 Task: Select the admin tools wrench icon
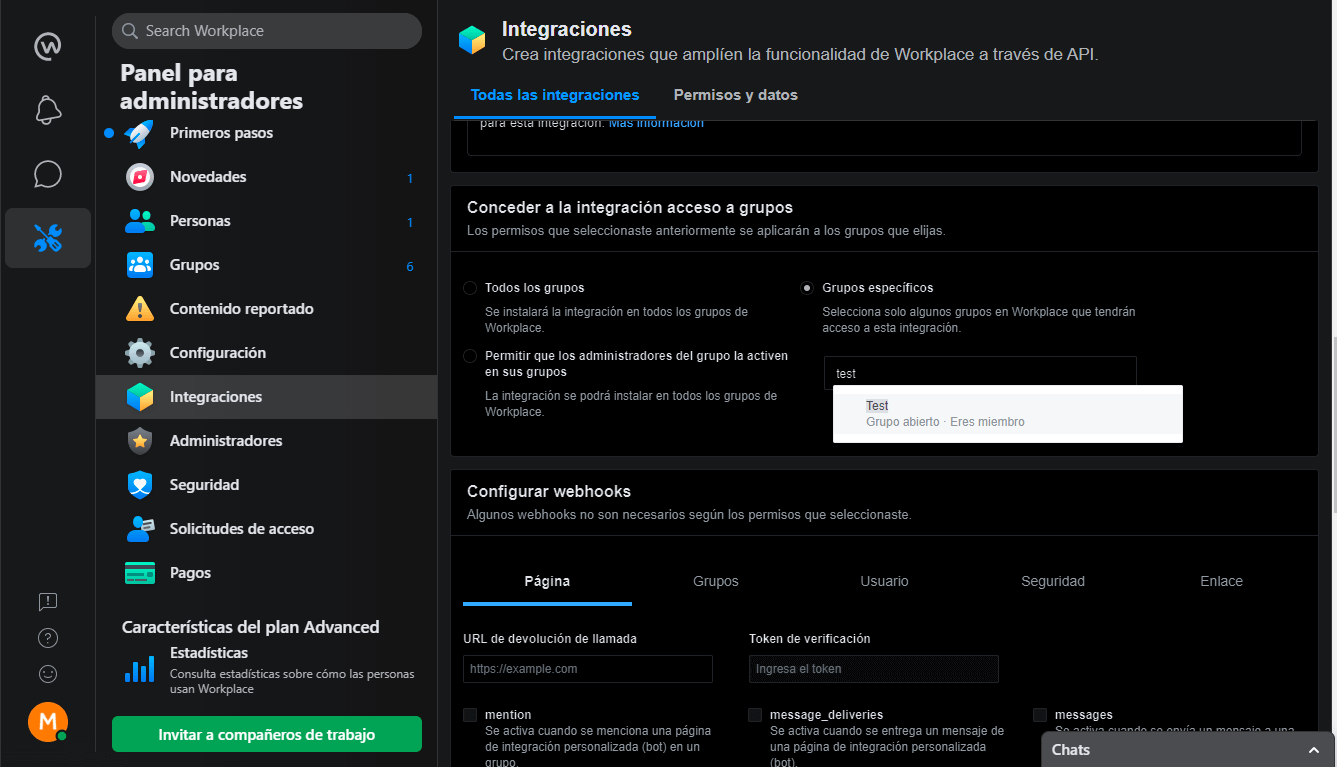coord(48,238)
